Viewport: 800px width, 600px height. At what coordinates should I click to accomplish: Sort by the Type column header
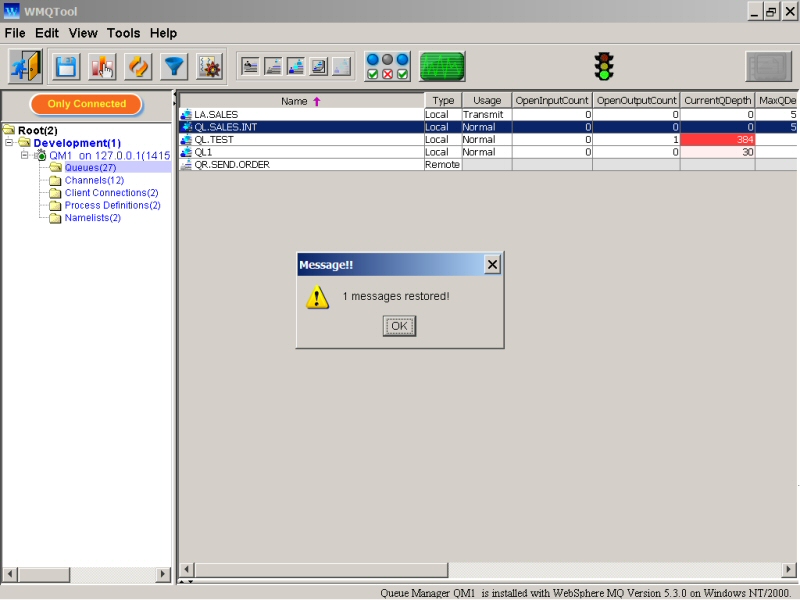coord(443,101)
